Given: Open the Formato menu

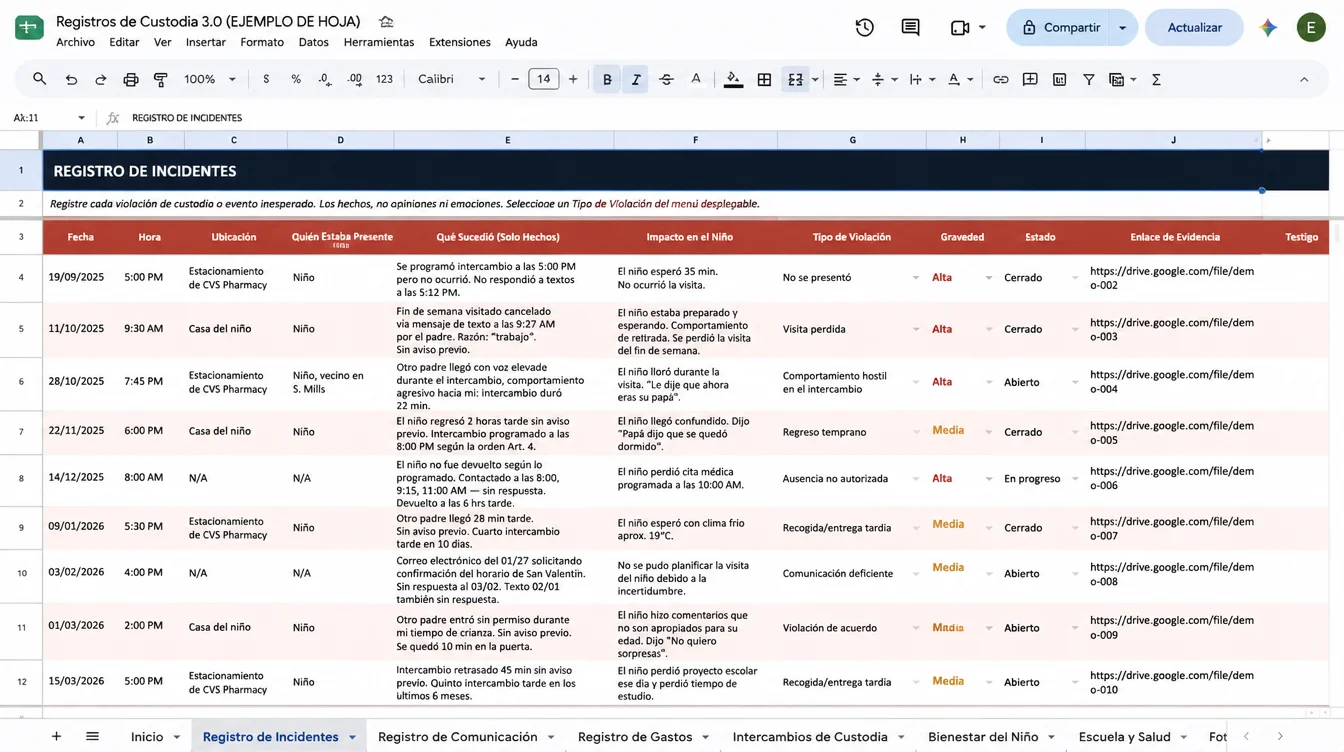Looking at the screenshot, I should pyautogui.click(x=262, y=42).
